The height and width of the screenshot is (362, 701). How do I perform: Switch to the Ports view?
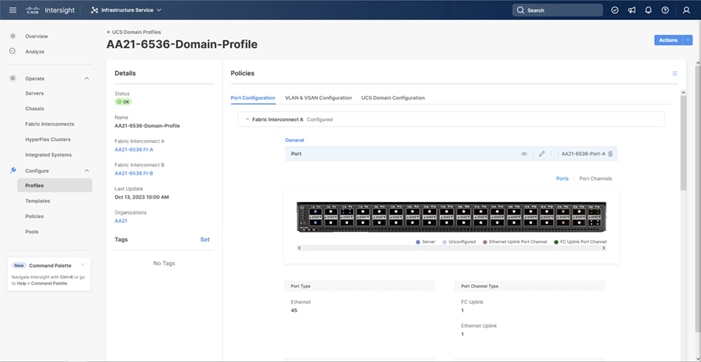click(562, 179)
